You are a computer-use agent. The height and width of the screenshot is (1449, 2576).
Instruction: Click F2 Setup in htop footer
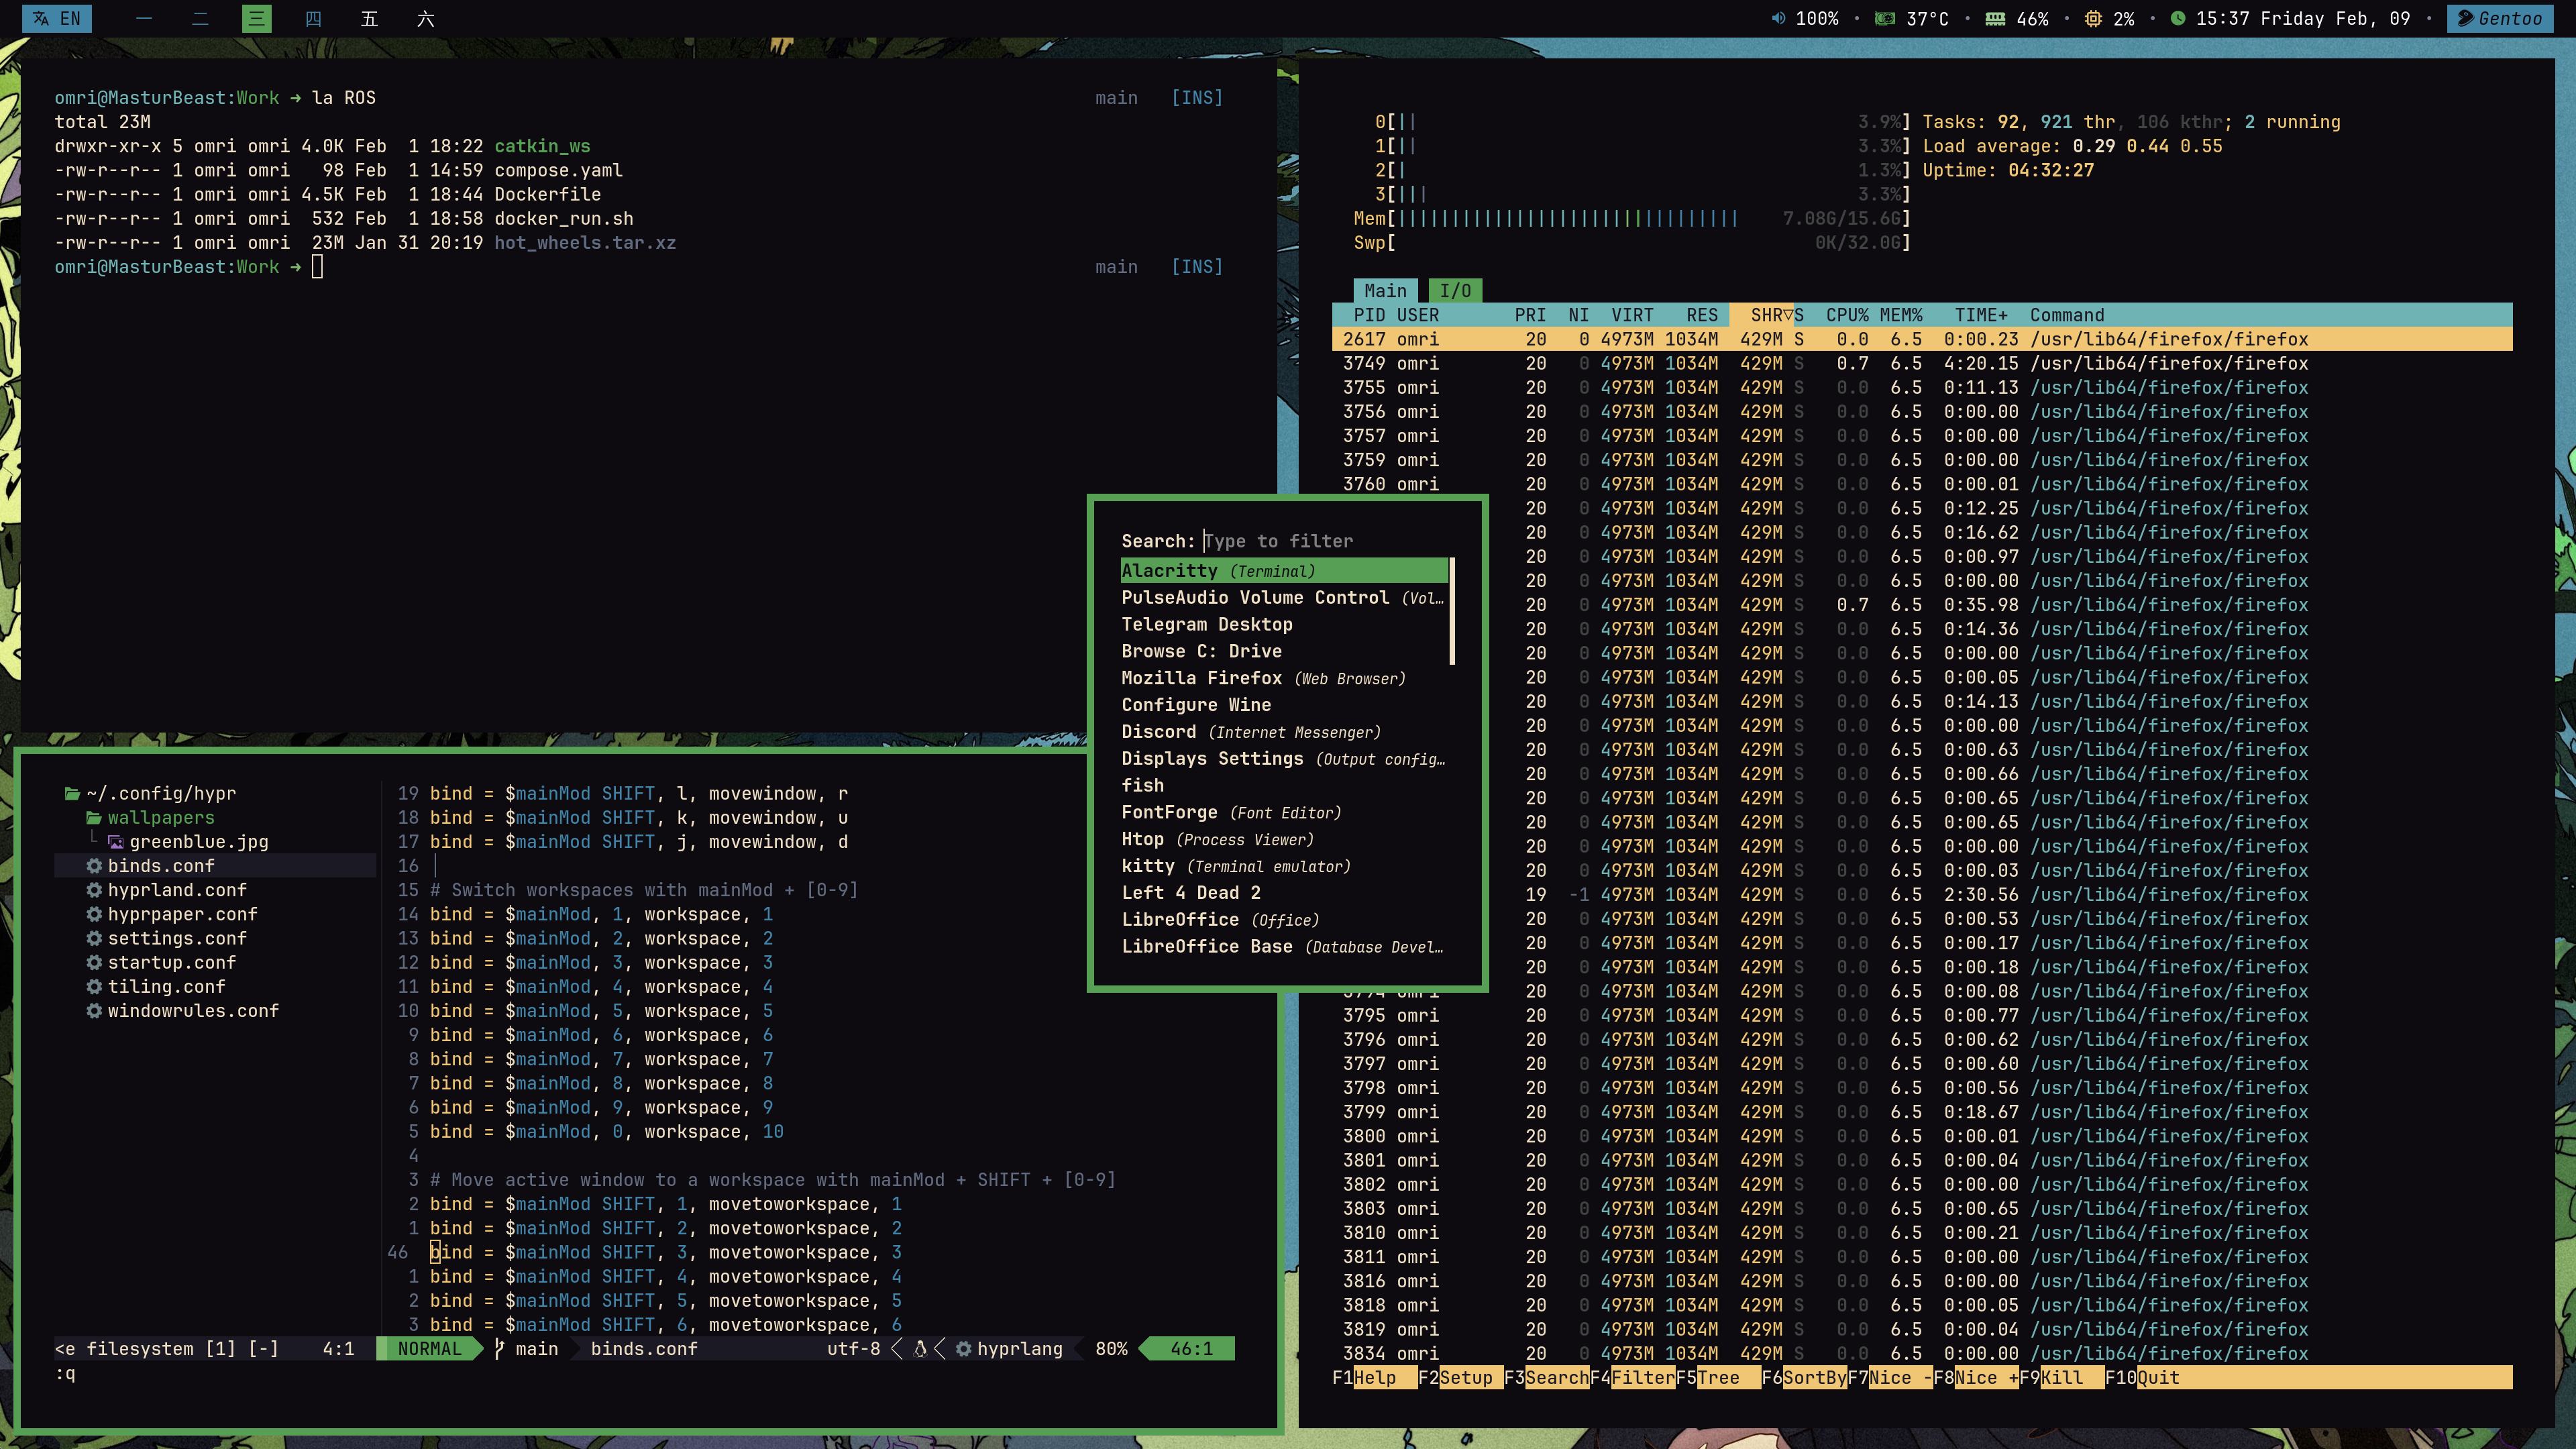1461,1378
